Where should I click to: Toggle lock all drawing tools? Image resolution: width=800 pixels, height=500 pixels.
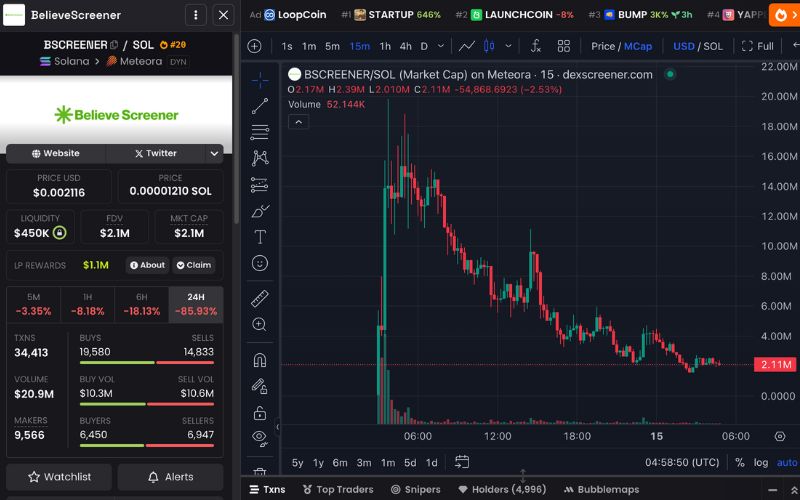tap(260, 412)
